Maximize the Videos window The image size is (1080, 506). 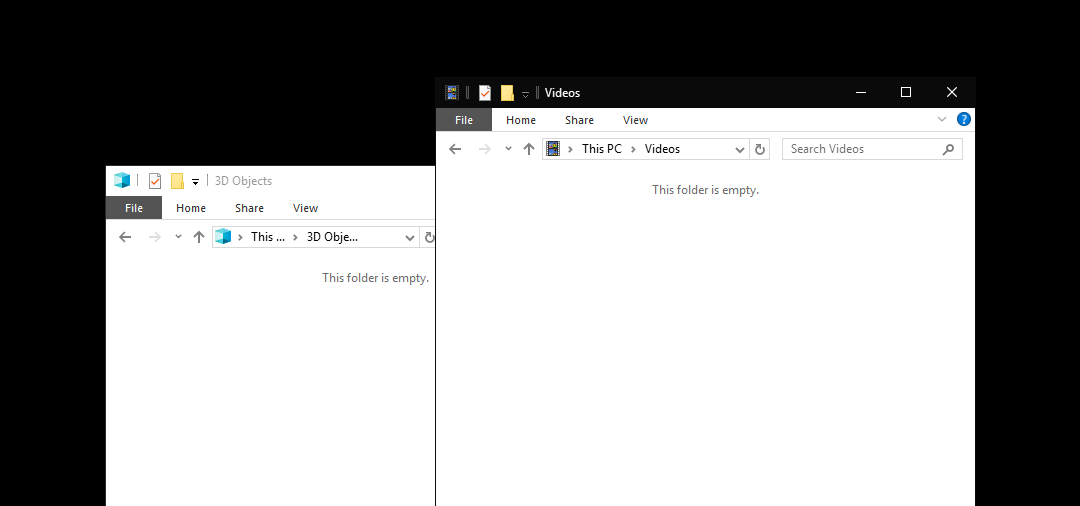pos(906,92)
